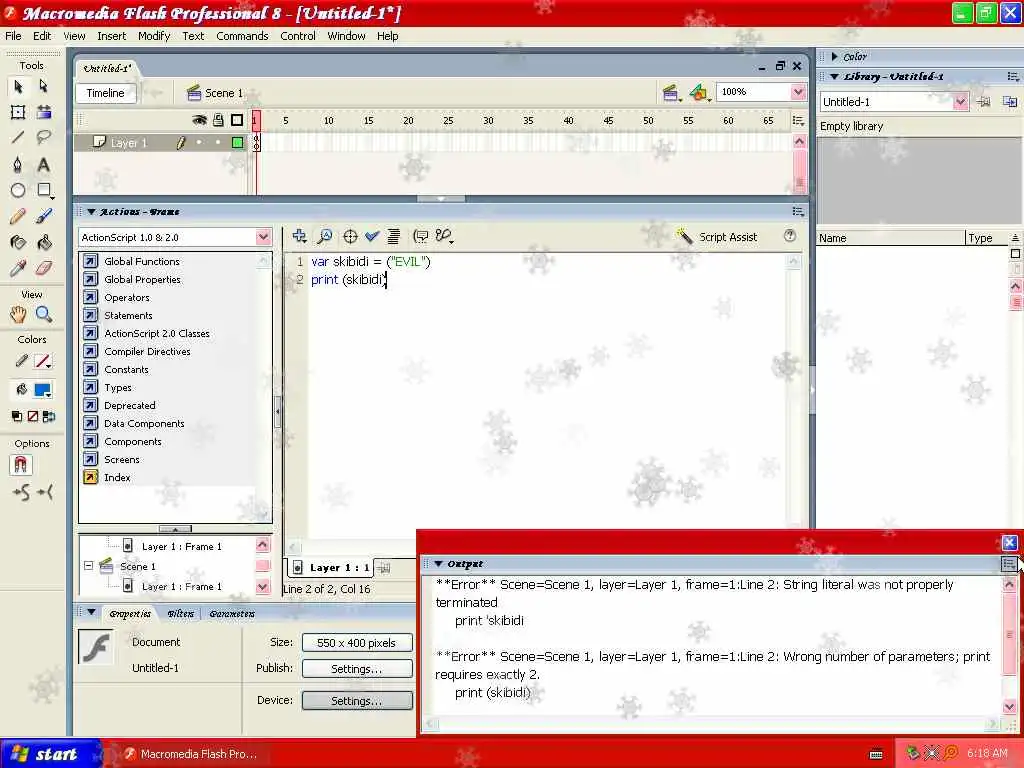
Task: Collapse Scene 1 tree node
Action: click(x=88, y=566)
